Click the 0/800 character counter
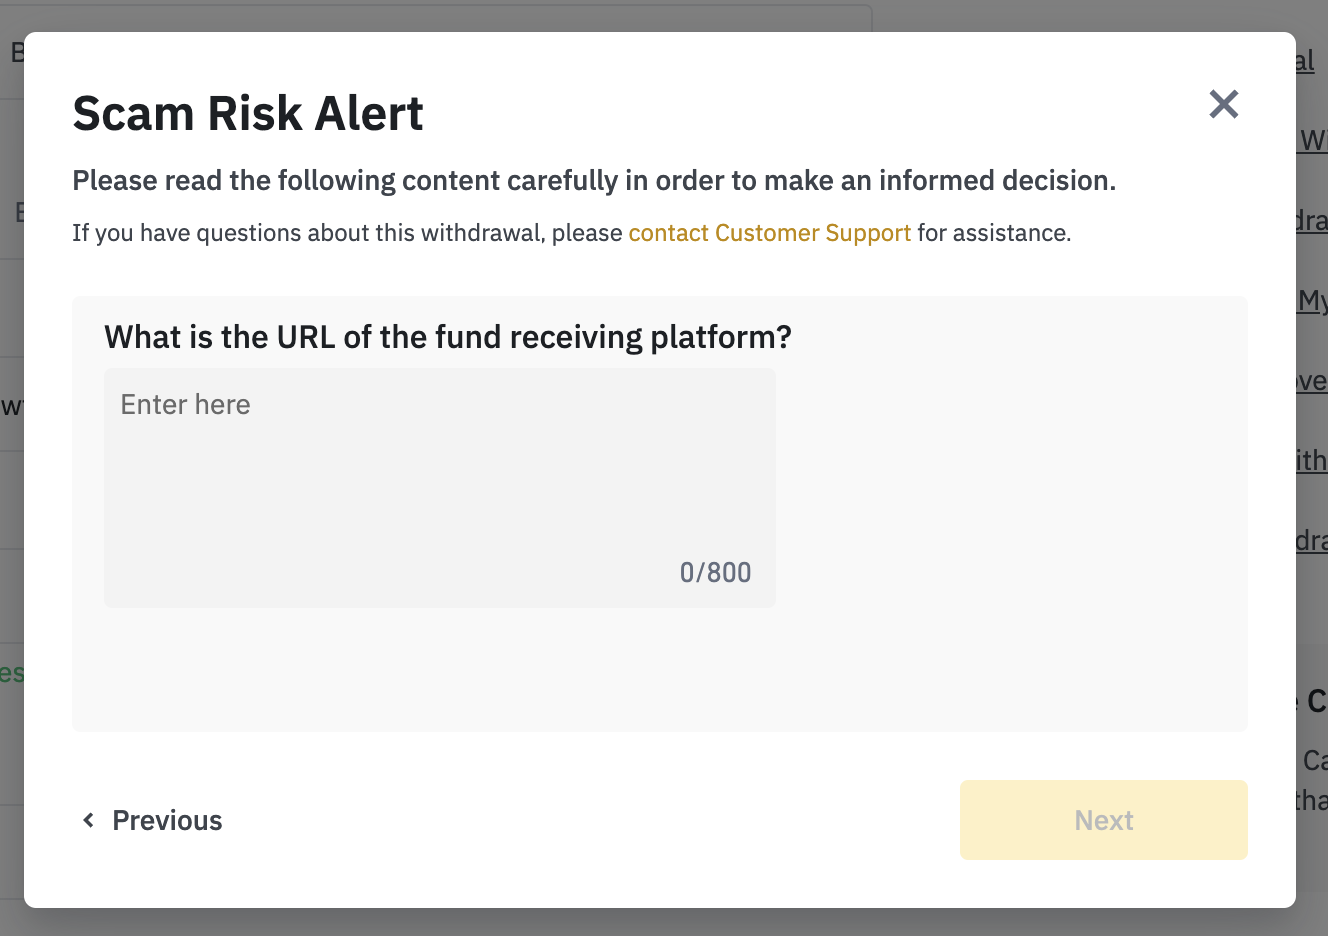 pyautogui.click(x=715, y=573)
